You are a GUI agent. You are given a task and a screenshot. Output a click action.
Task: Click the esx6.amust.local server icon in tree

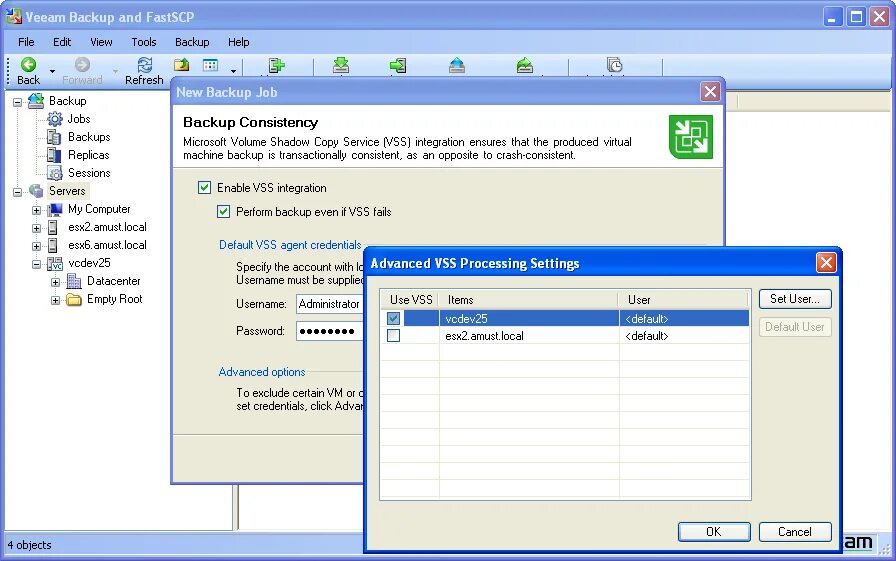(53, 246)
